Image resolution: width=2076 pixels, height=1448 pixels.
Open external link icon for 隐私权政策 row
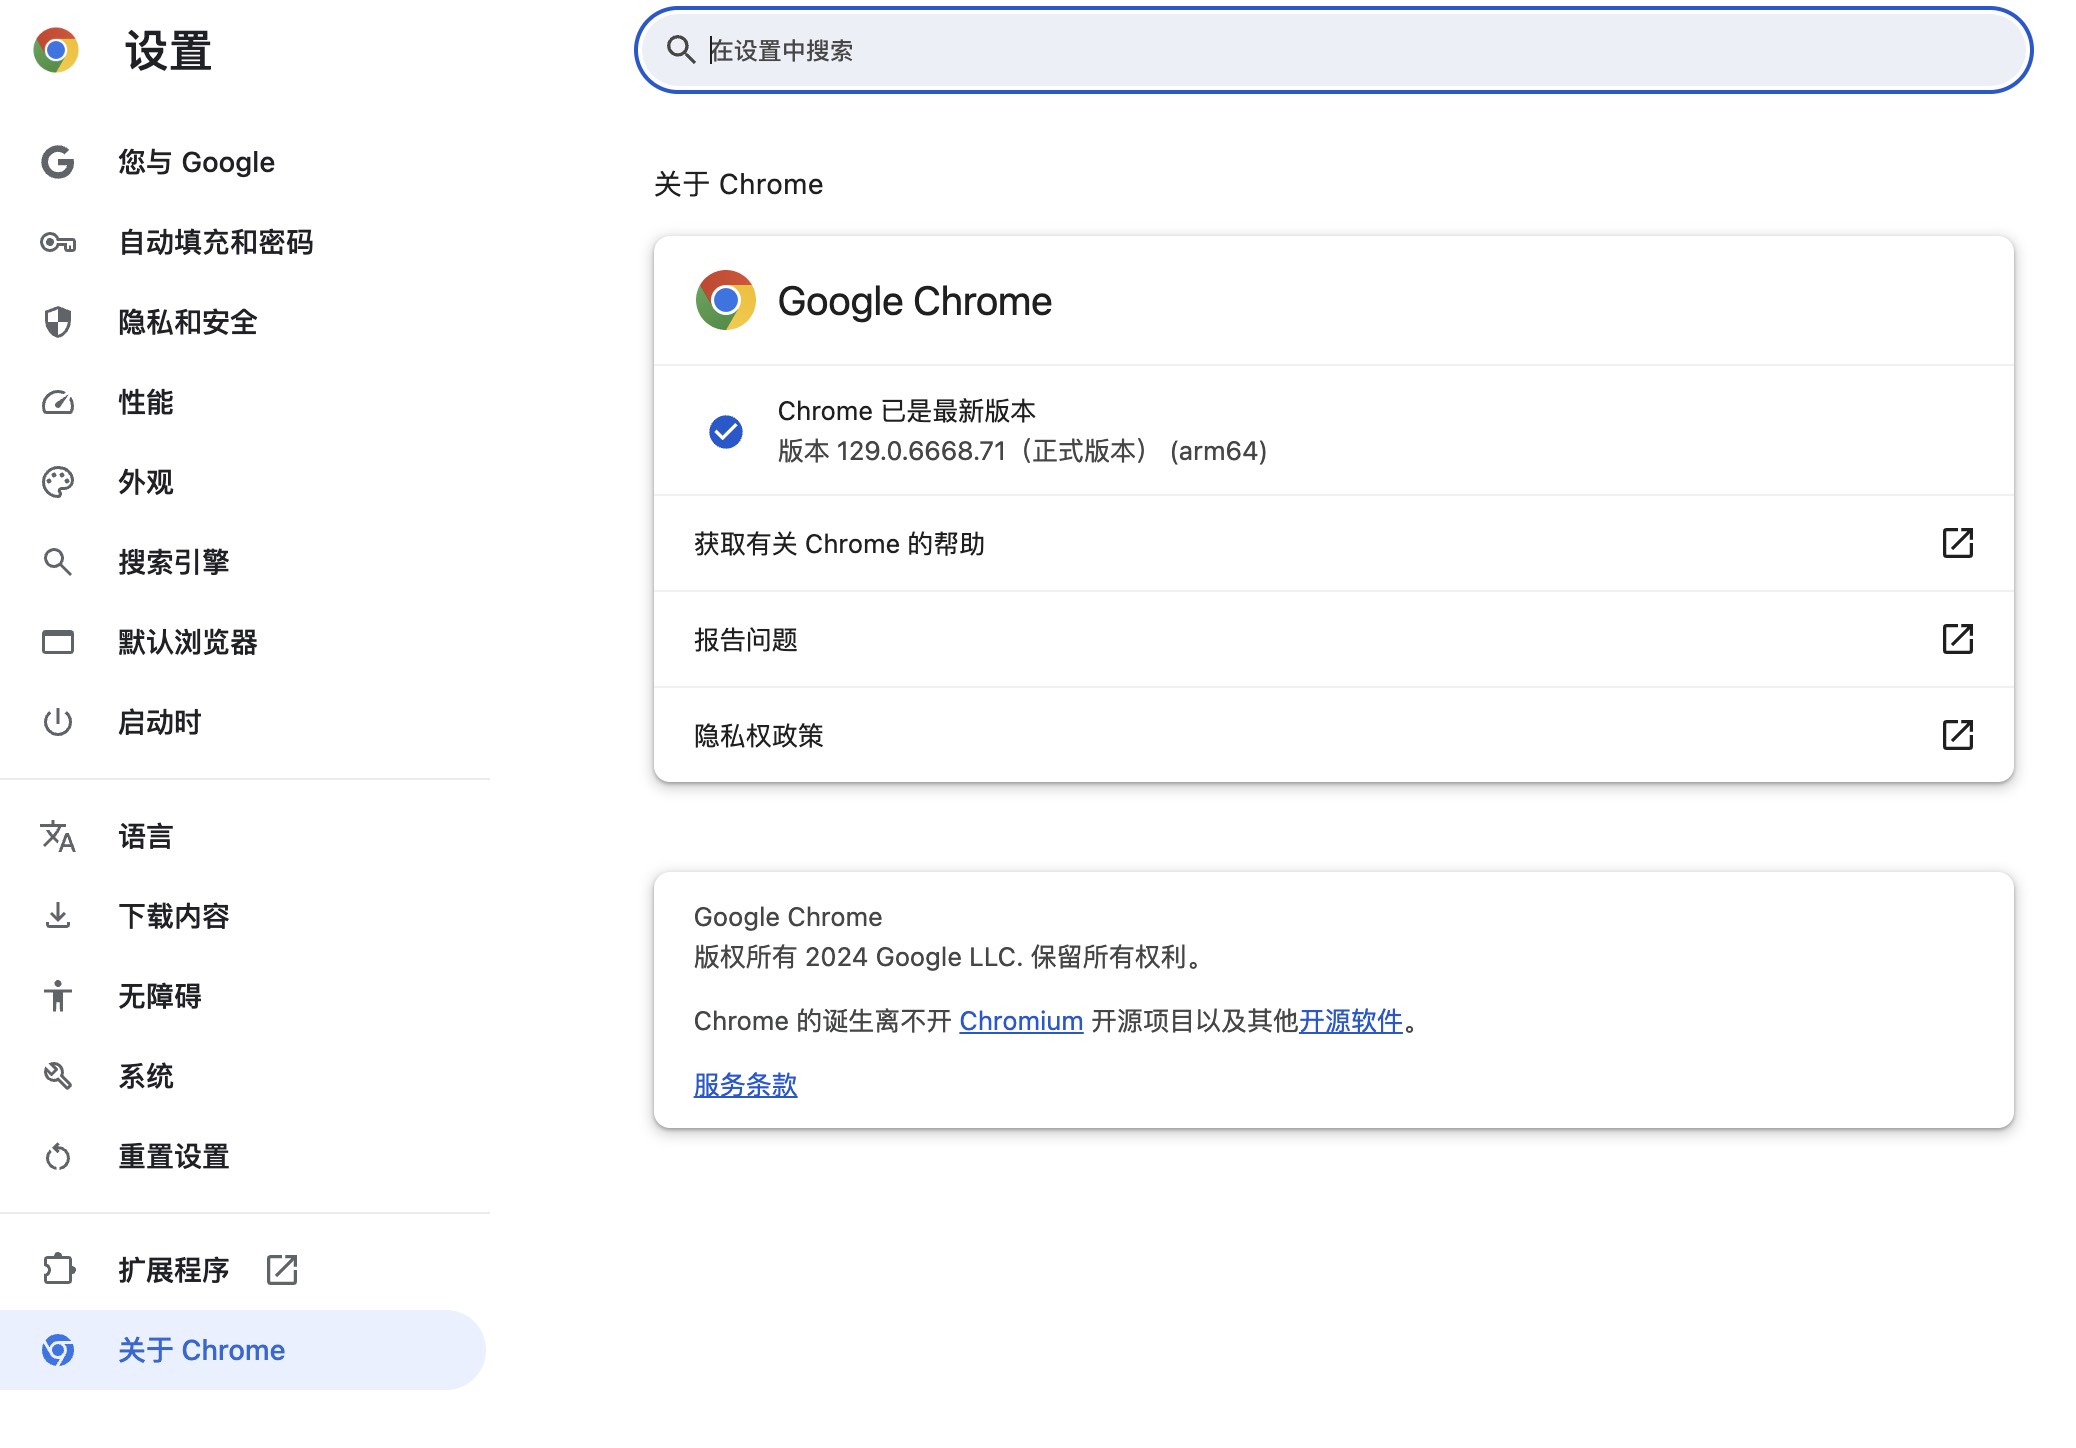1957,735
